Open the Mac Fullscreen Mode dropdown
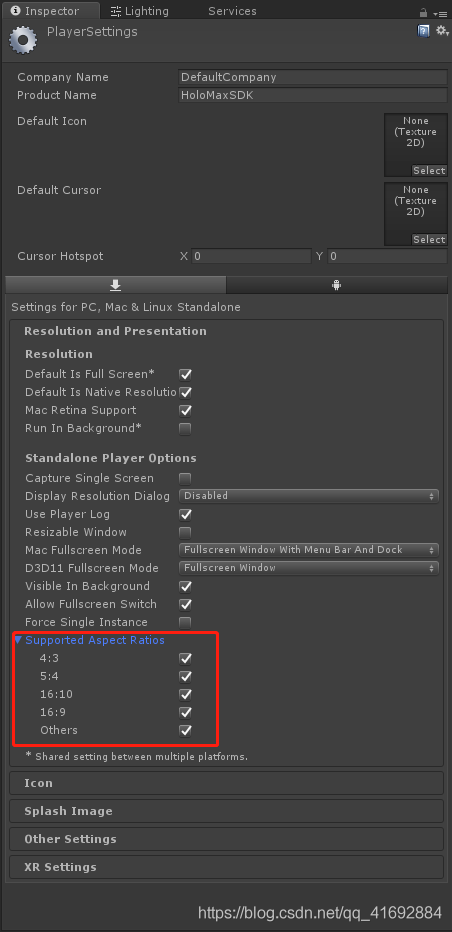Screen dimensions: 452x932 pos(309,550)
